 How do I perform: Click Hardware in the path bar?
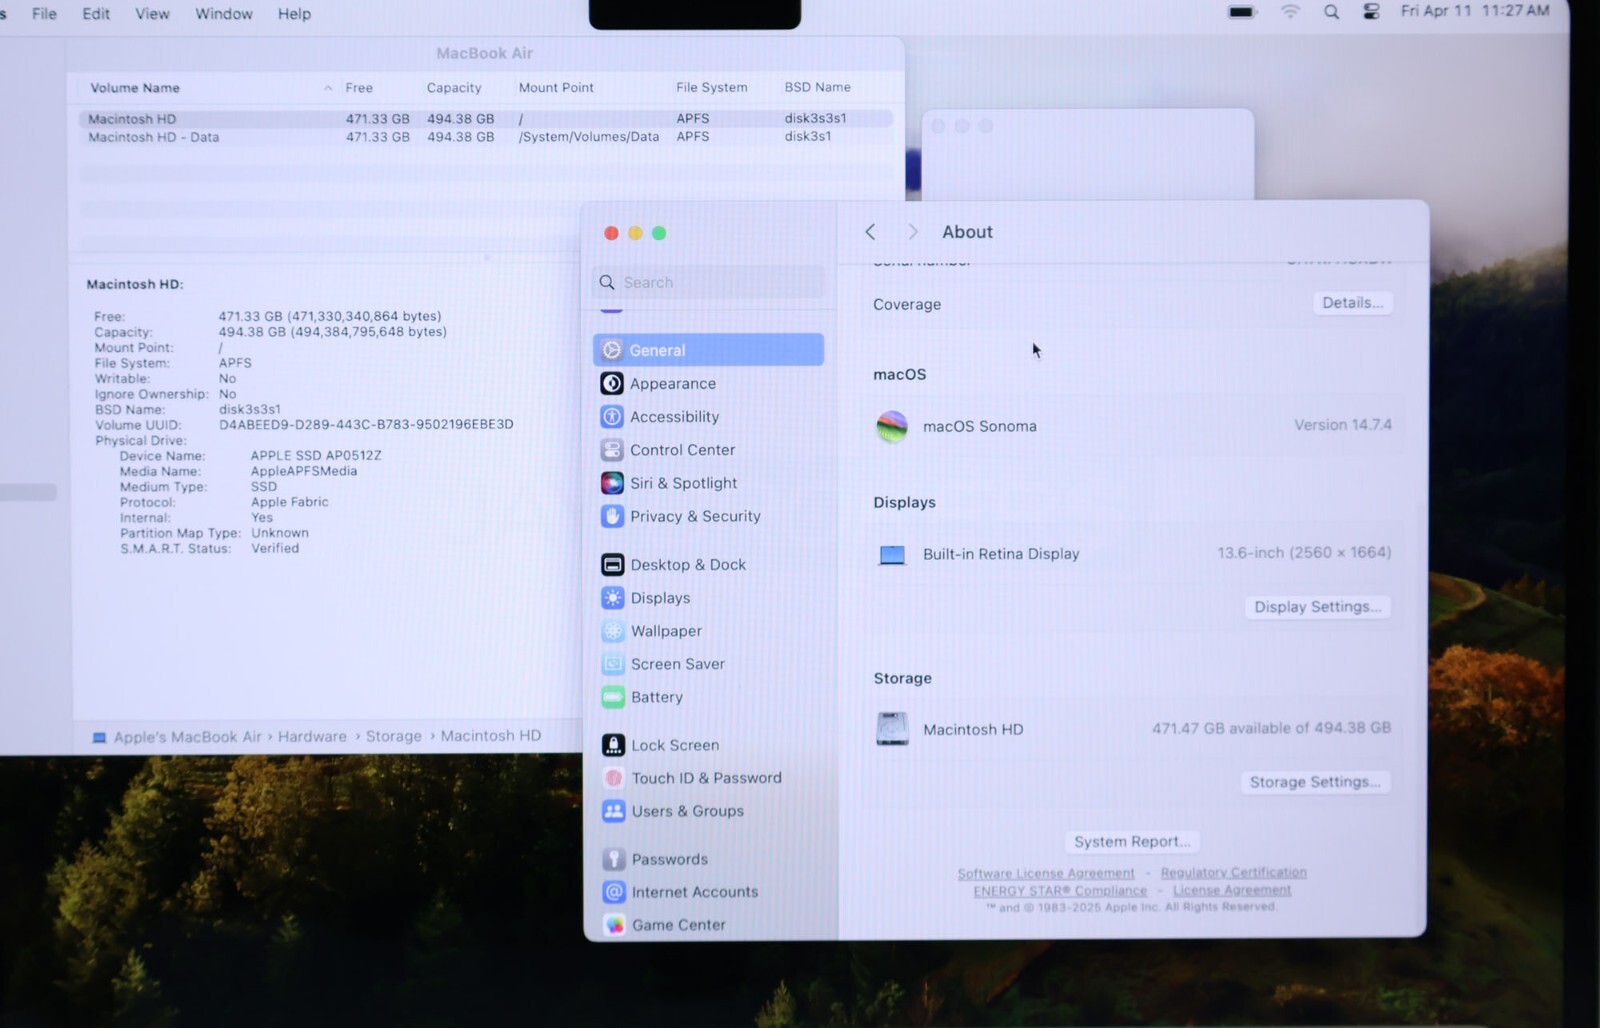(x=312, y=737)
